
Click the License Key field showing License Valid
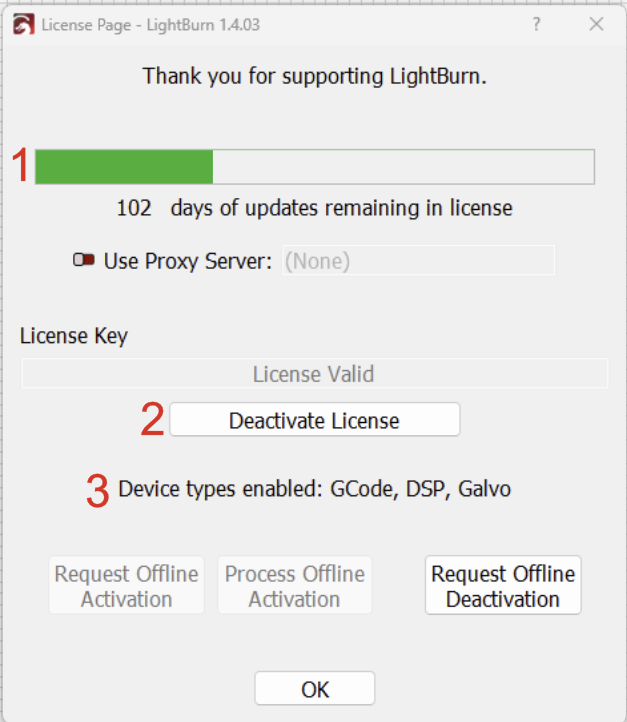[314, 373]
